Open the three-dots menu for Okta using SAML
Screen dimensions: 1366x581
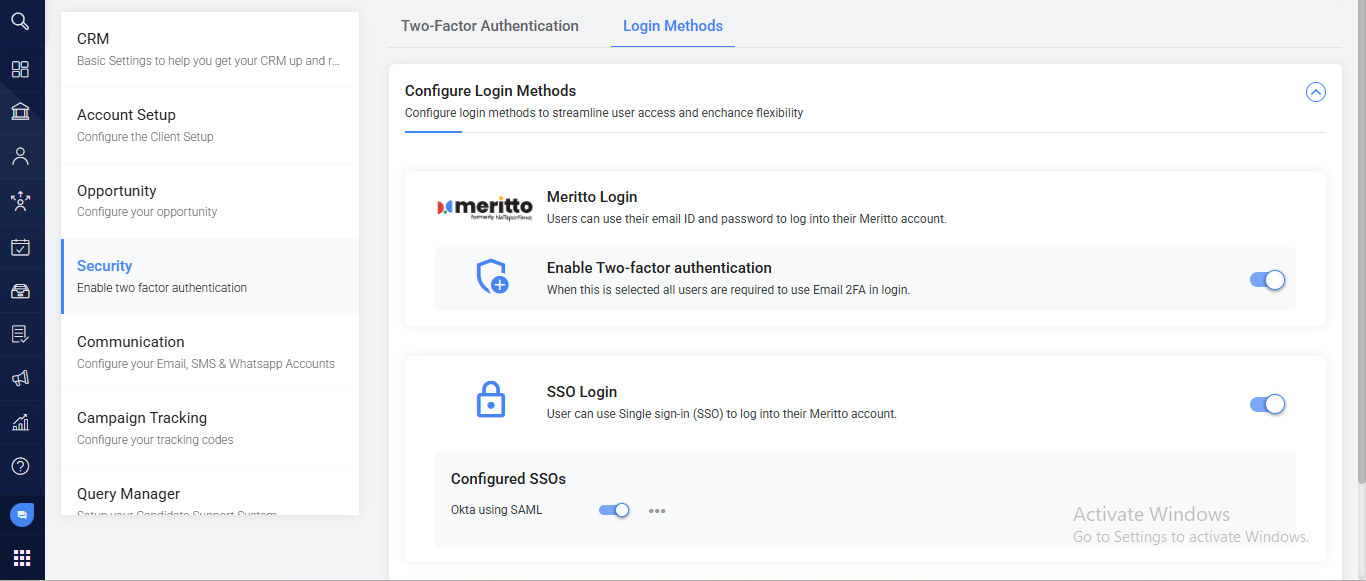click(657, 511)
